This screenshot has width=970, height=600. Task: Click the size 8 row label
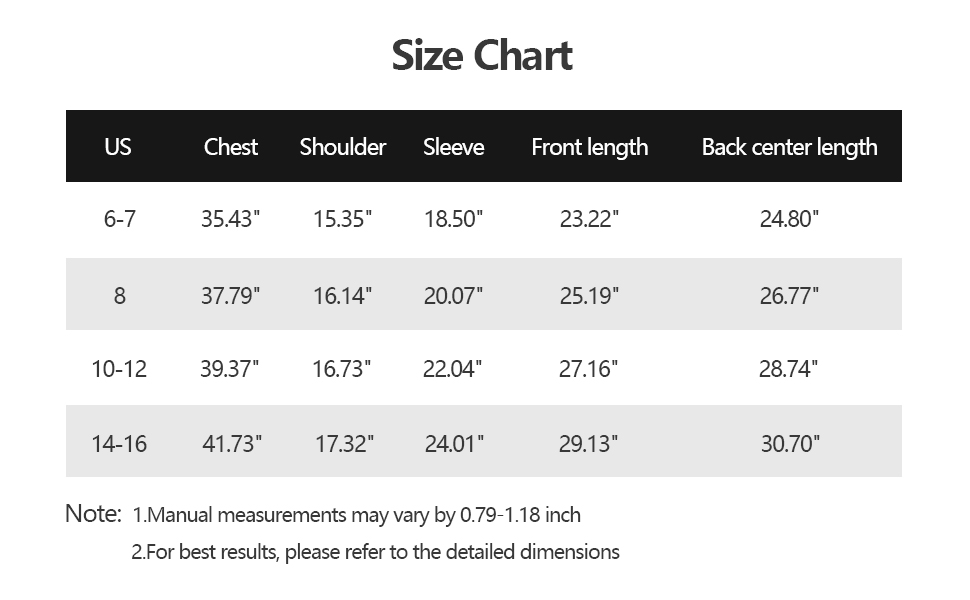pyautogui.click(x=119, y=296)
